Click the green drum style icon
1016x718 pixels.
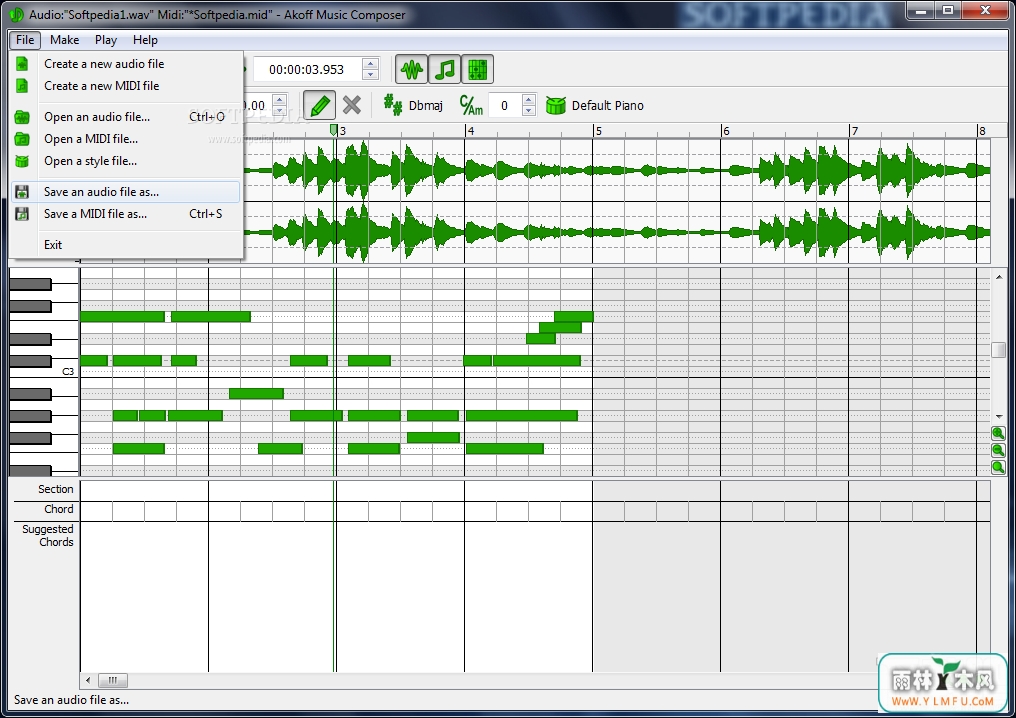(556, 105)
